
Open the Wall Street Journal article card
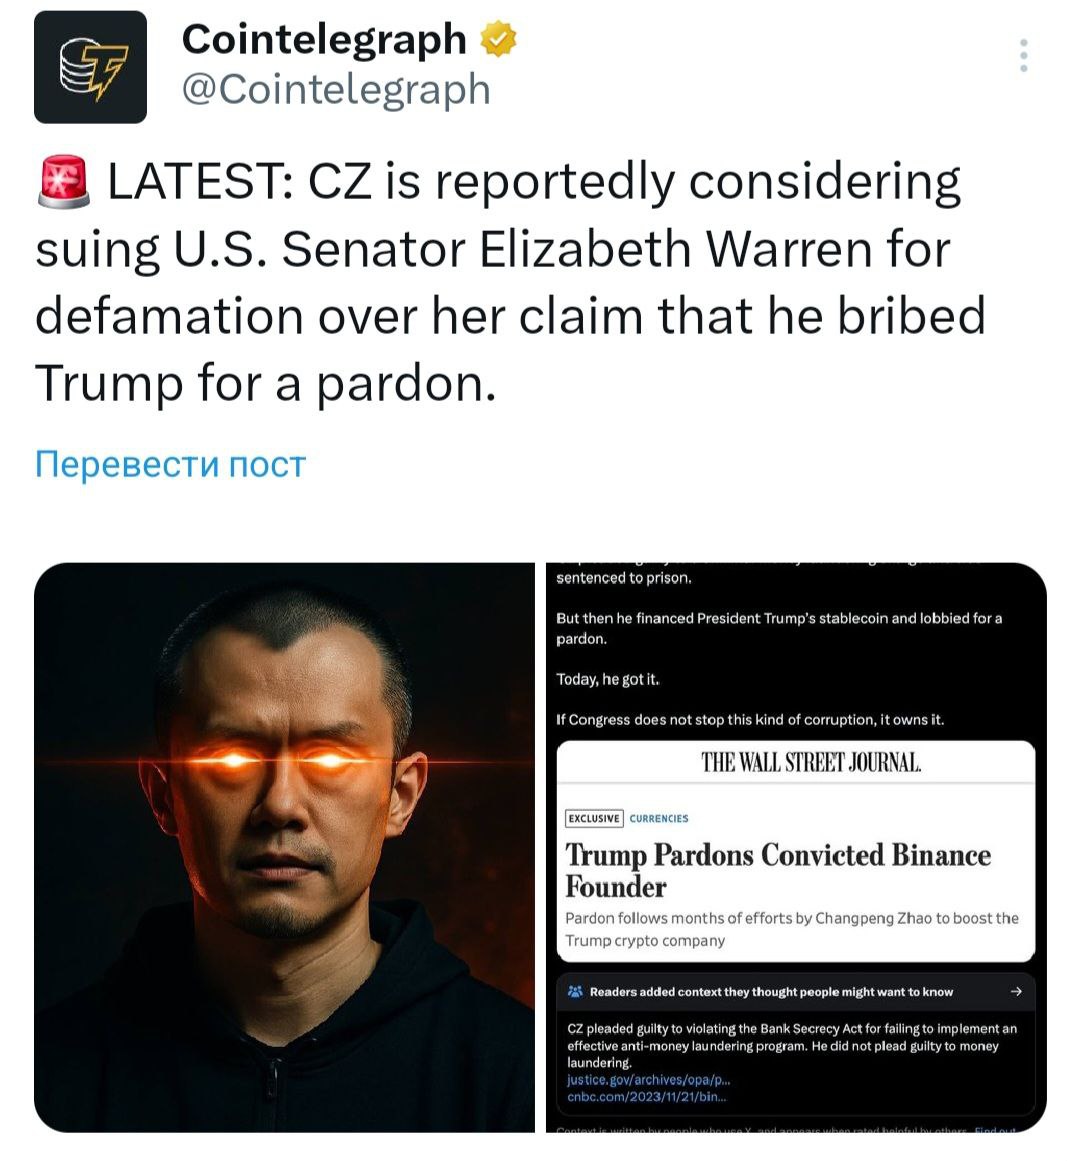pos(796,851)
